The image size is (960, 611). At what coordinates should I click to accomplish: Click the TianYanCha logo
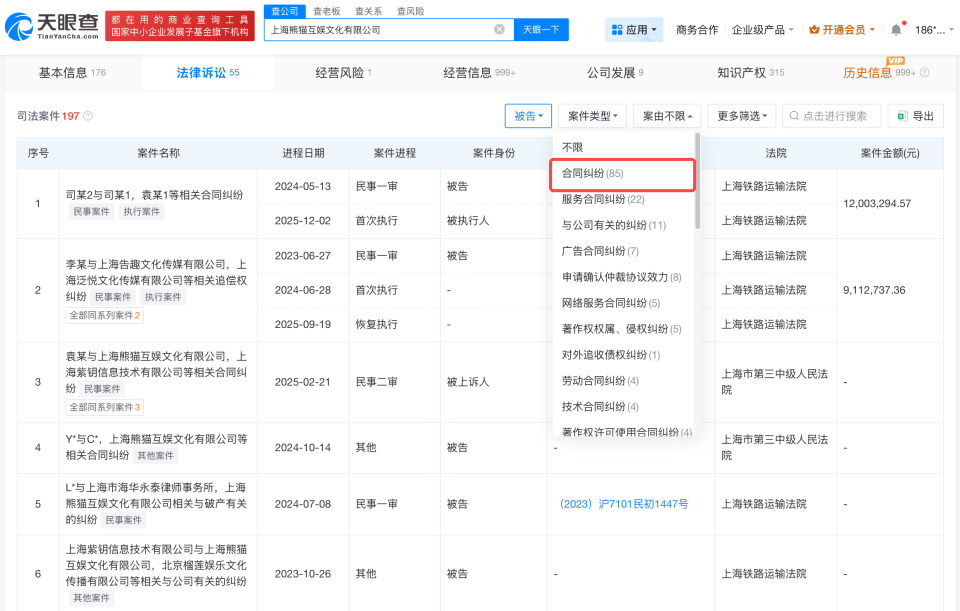pyautogui.click(x=54, y=27)
